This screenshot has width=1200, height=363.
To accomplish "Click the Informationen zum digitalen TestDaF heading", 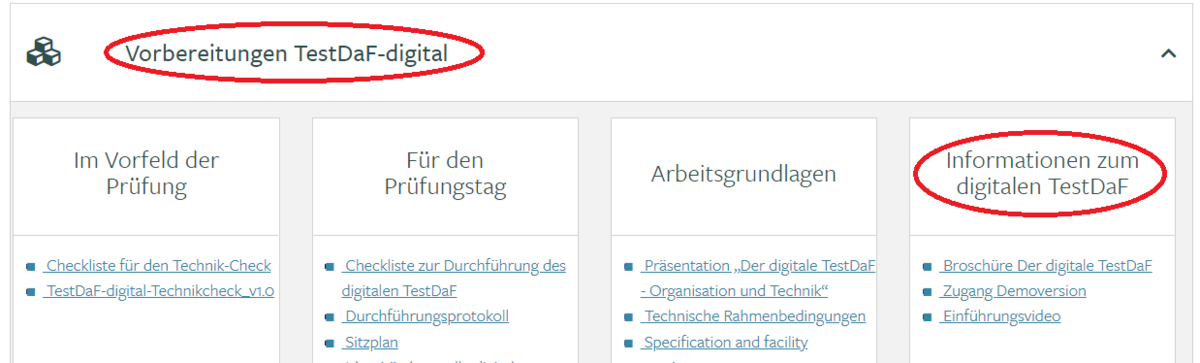I will coord(1042,173).
